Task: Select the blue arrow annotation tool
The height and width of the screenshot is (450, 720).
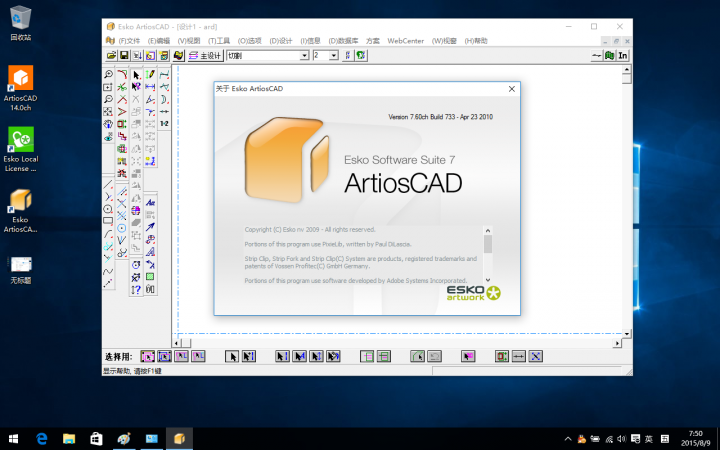Action: click(x=150, y=227)
